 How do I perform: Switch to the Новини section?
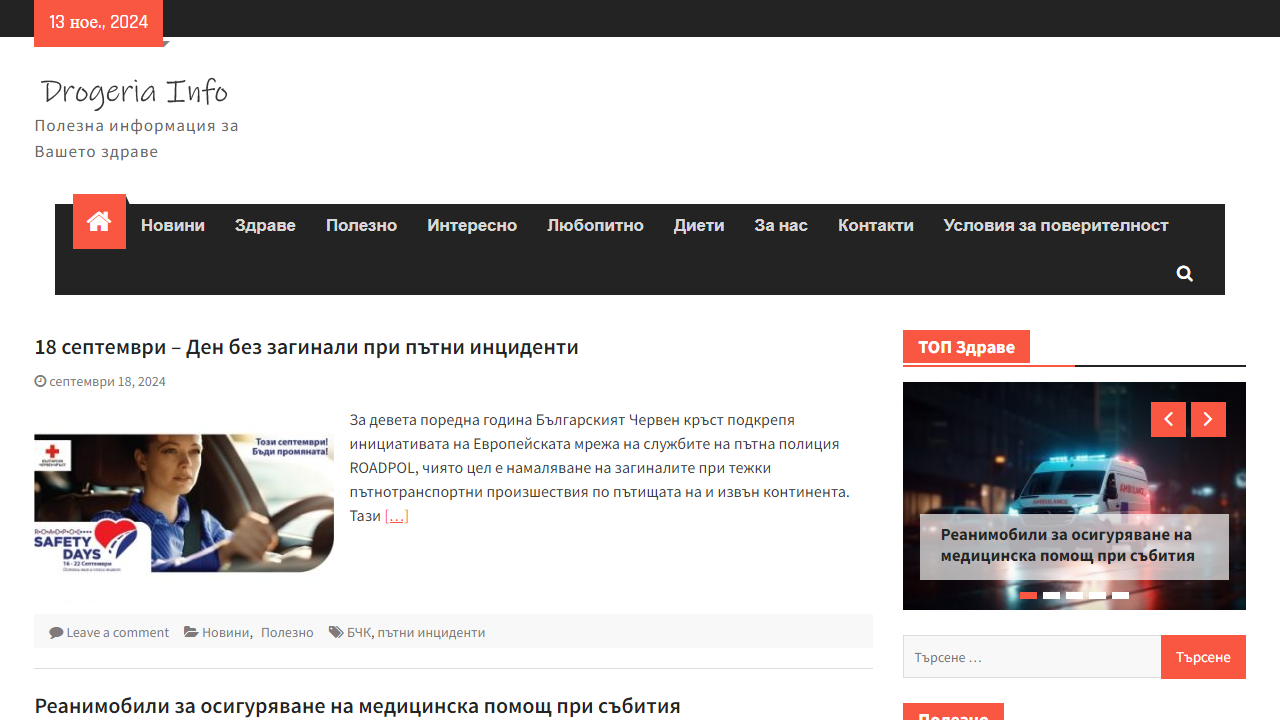[x=172, y=225]
